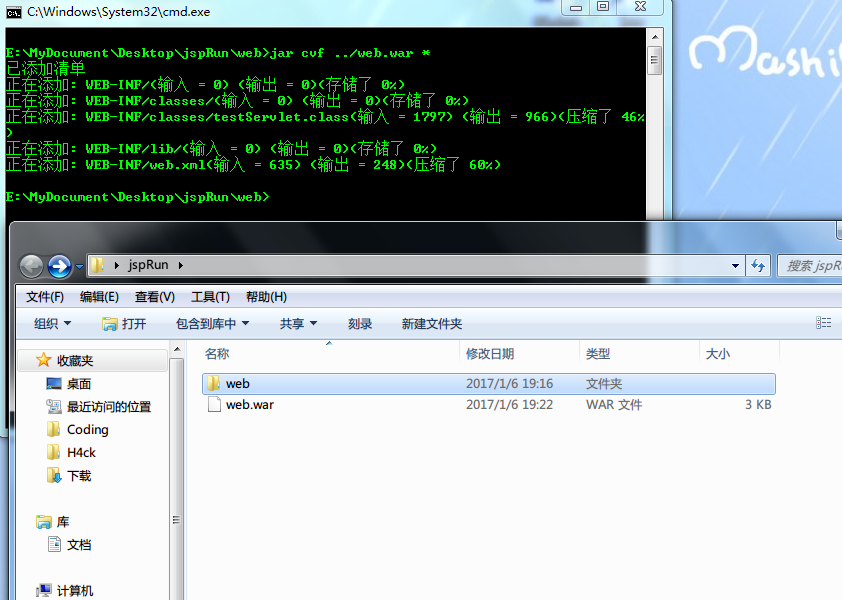This screenshot has height=600, width=842.
Task: Click the search jspRun input box
Action: coord(810,266)
